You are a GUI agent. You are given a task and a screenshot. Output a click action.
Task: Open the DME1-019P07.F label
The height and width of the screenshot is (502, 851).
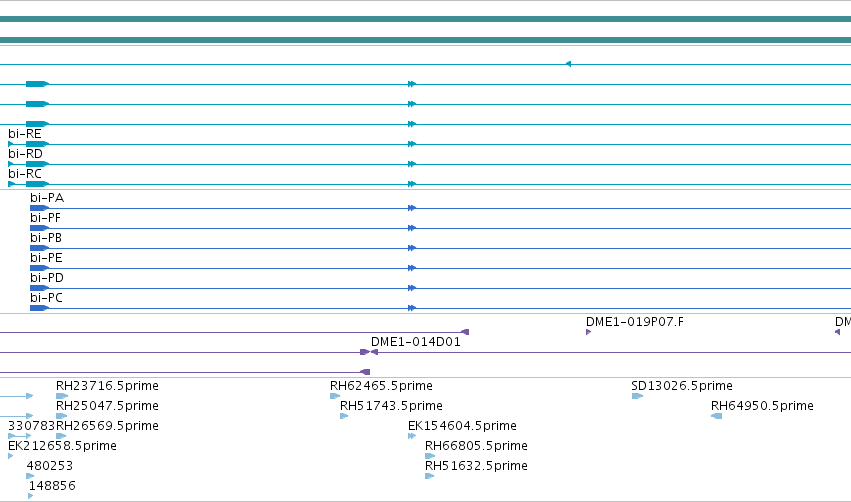pos(634,322)
